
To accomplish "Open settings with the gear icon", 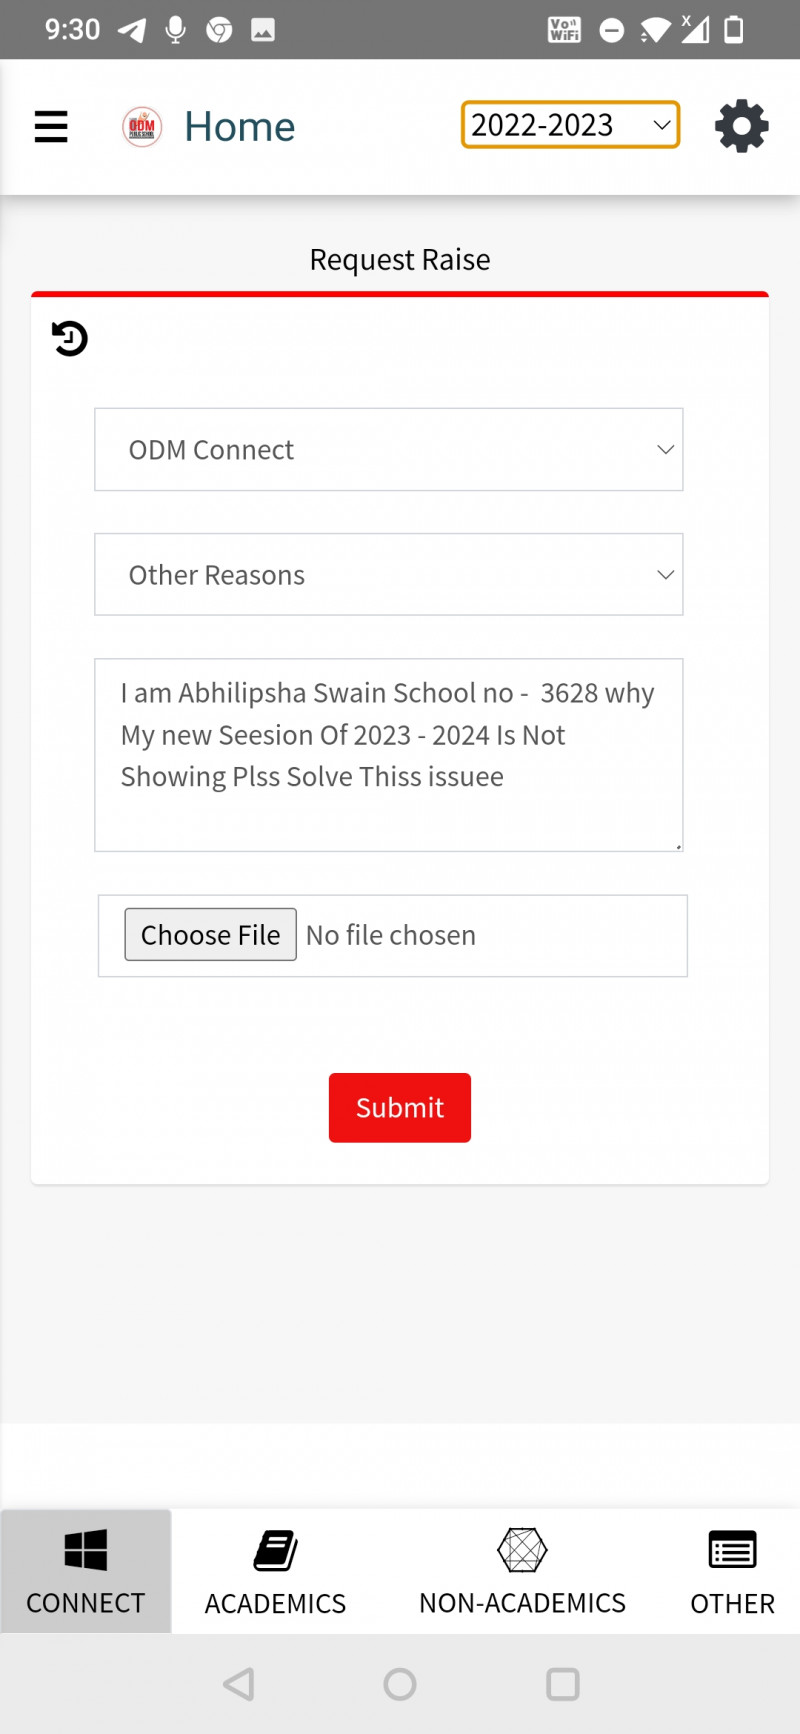I will tap(741, 127).
